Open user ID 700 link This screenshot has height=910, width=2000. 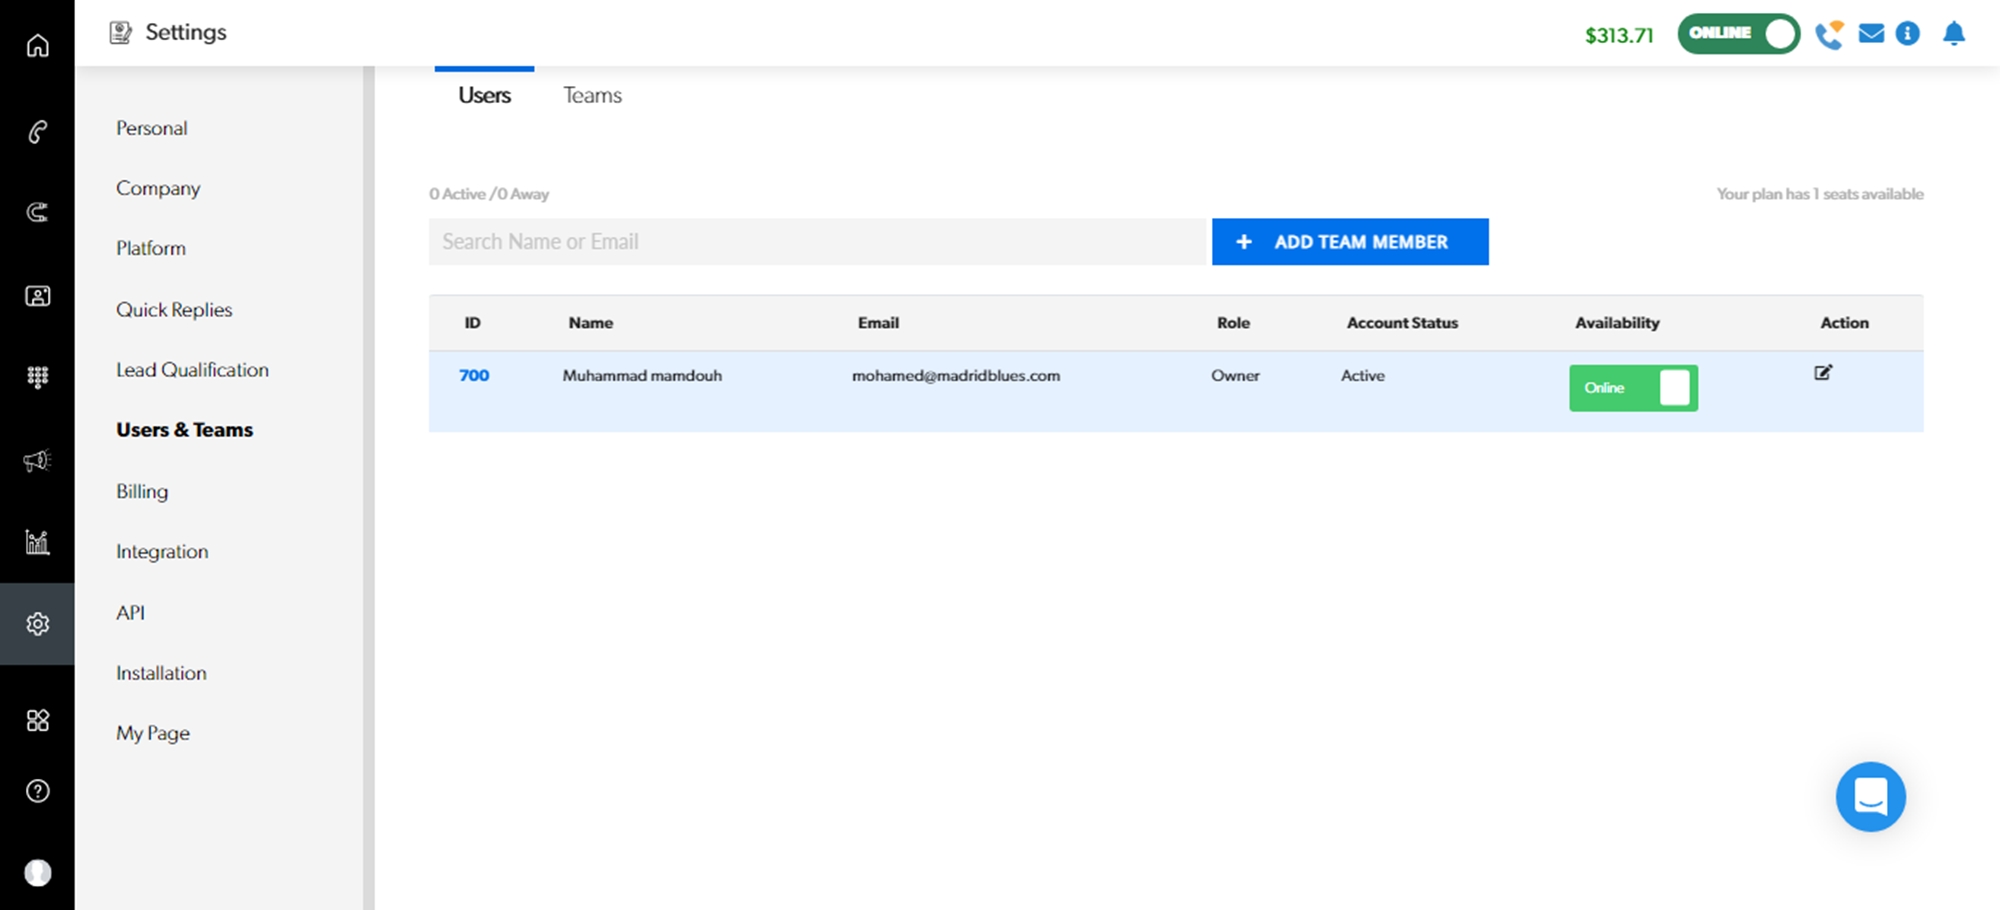[474, 376]
